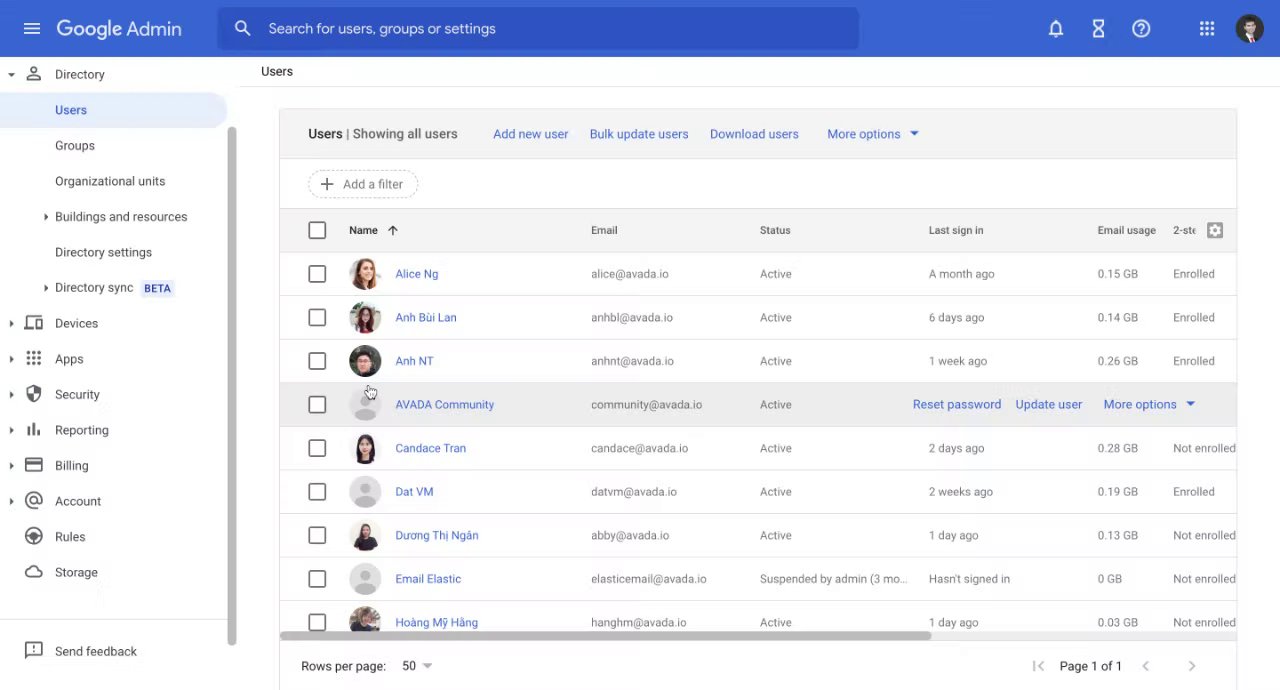Click the Account at-sign icon
1280x690 pixels.
pyautogui.click(x=34, y=500)
